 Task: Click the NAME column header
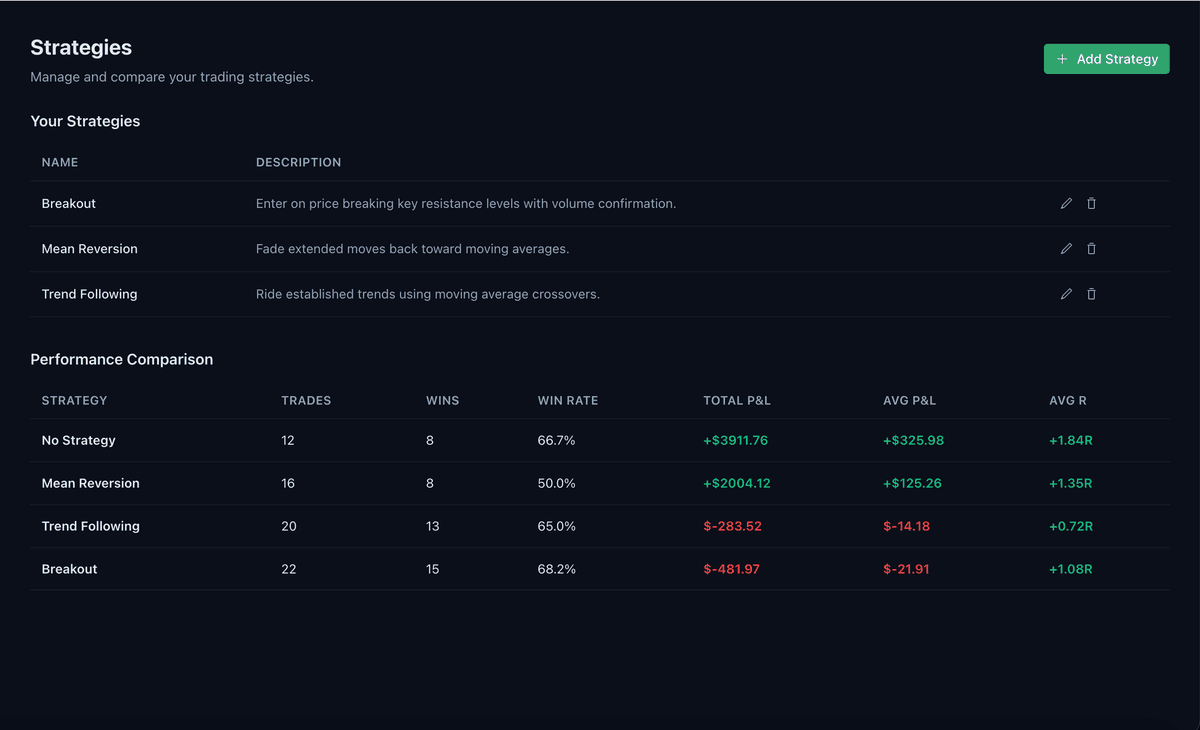[60, 162]
